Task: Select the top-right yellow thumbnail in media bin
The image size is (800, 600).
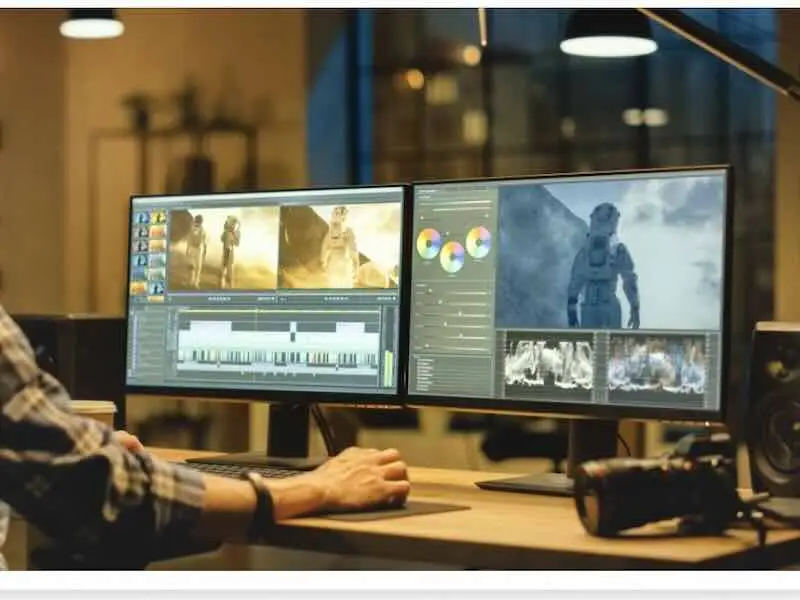Action: 157,217
